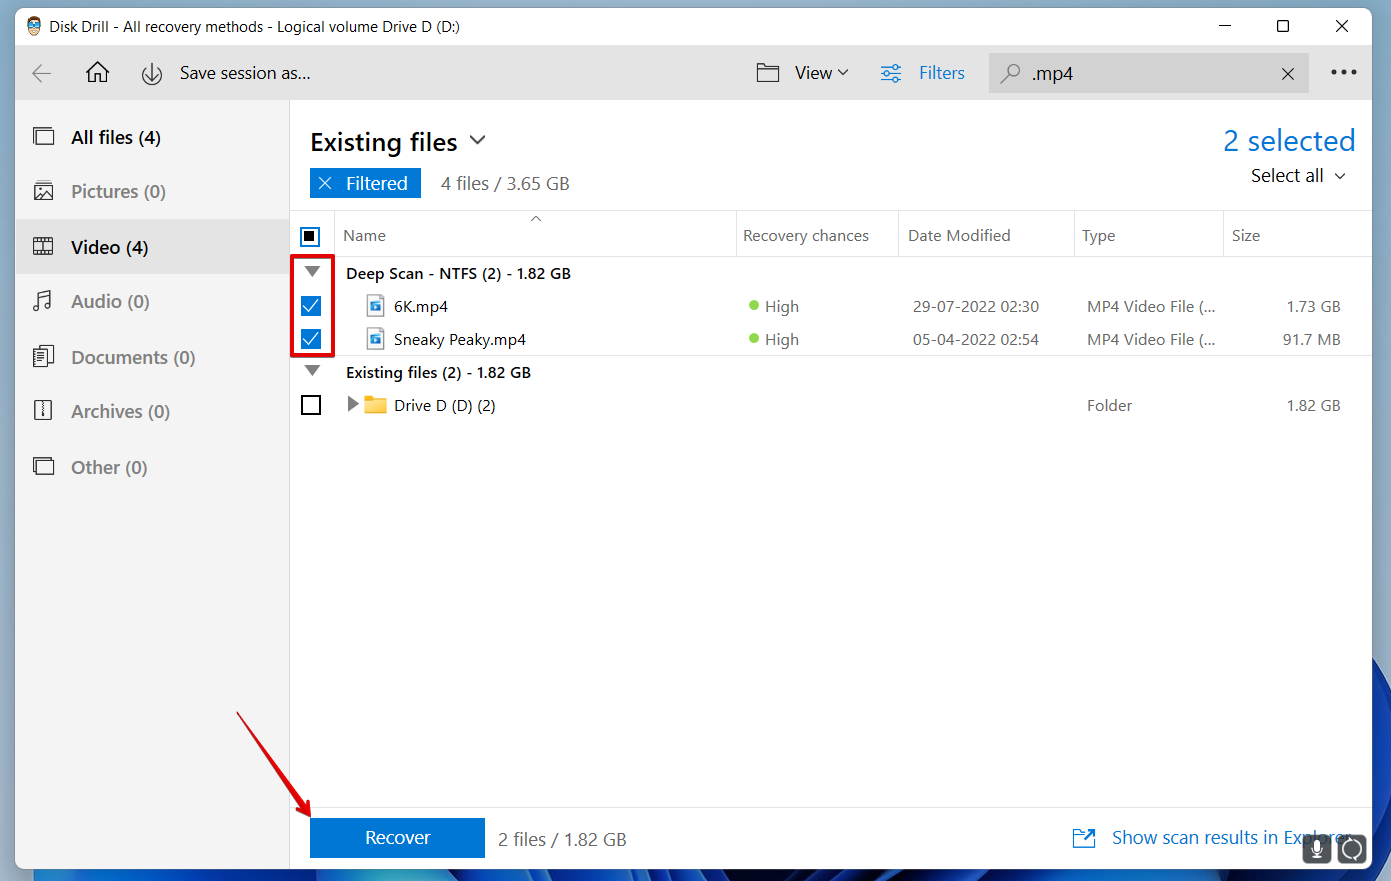Click the Archives sidebar icon

point(43,410)
